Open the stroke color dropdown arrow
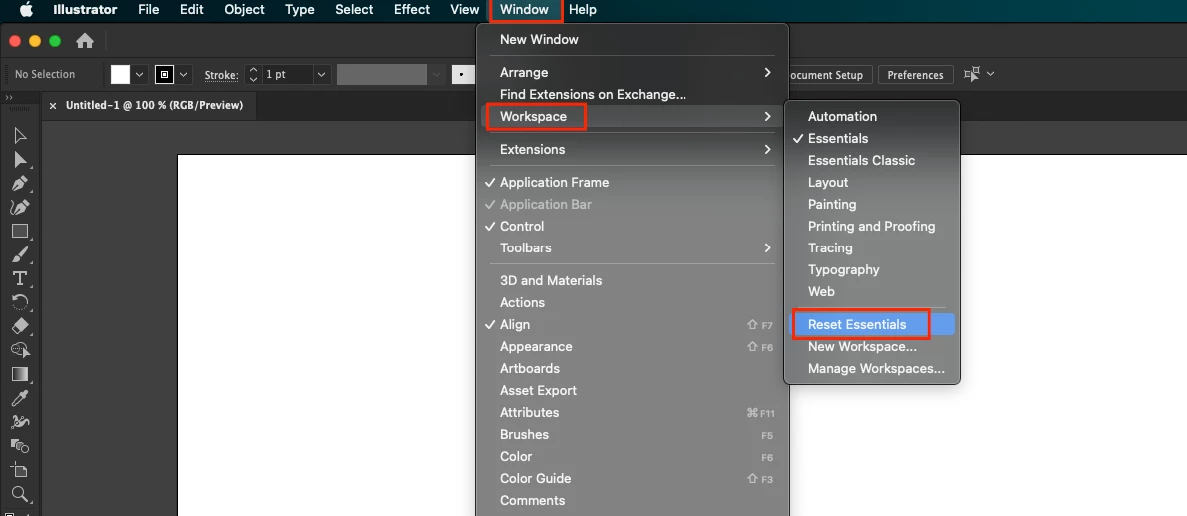This screenshot has height=516, width=1187. 183,74
